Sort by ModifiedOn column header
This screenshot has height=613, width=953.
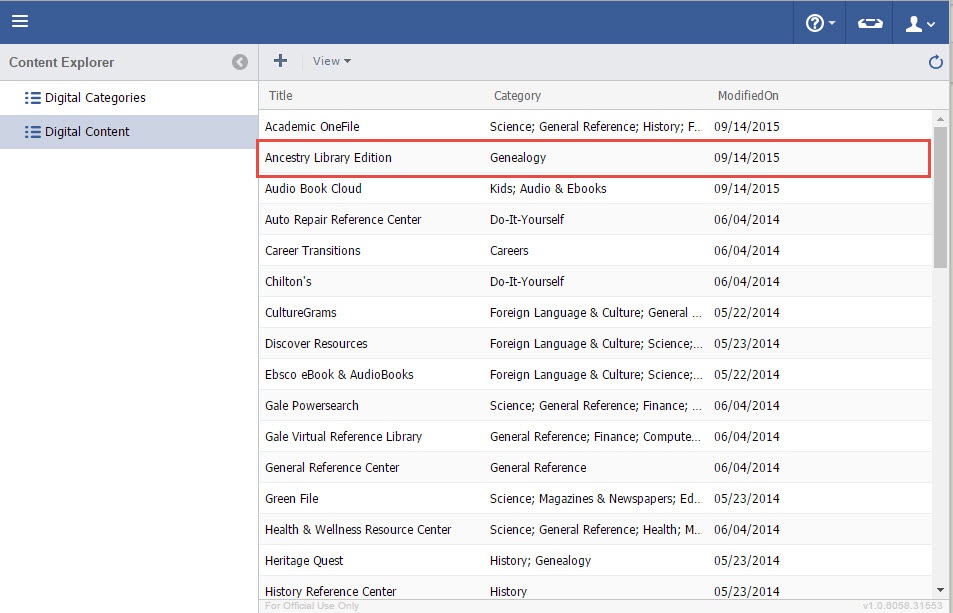748,96
